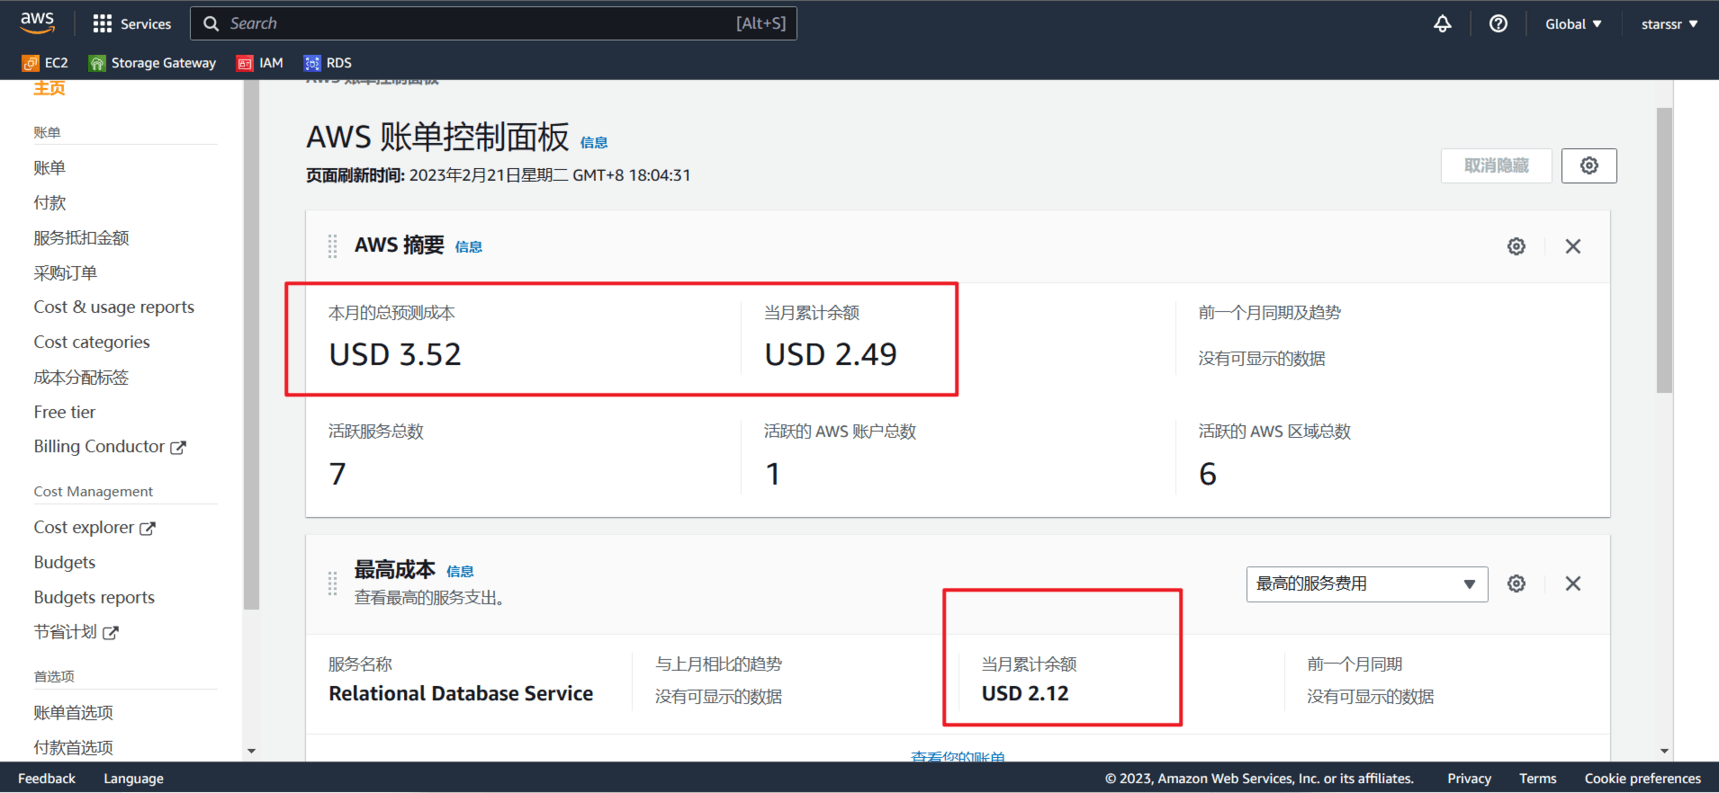Open the Services grid menu

click(131, 23)
